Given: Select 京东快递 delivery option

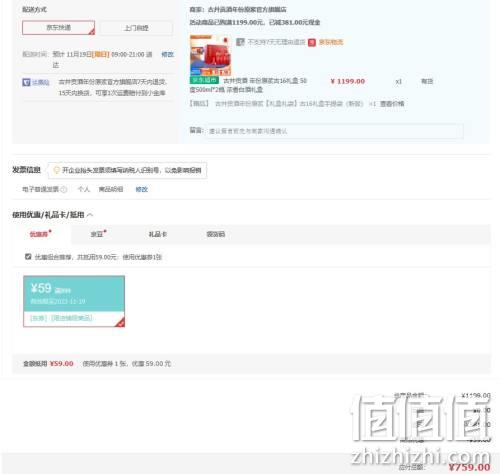Looking at the screenshot, I should coord(58,28).
